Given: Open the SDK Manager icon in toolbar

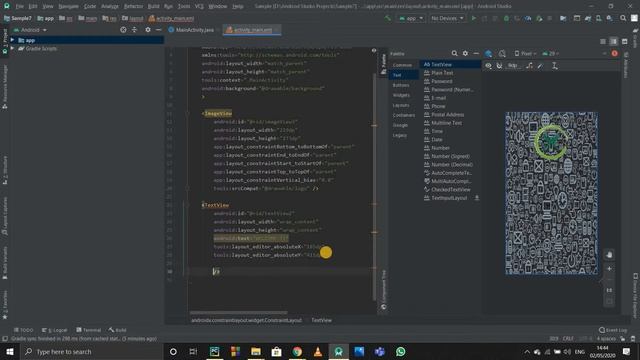Looking at the screenshot, I should [x=609, y=18].
